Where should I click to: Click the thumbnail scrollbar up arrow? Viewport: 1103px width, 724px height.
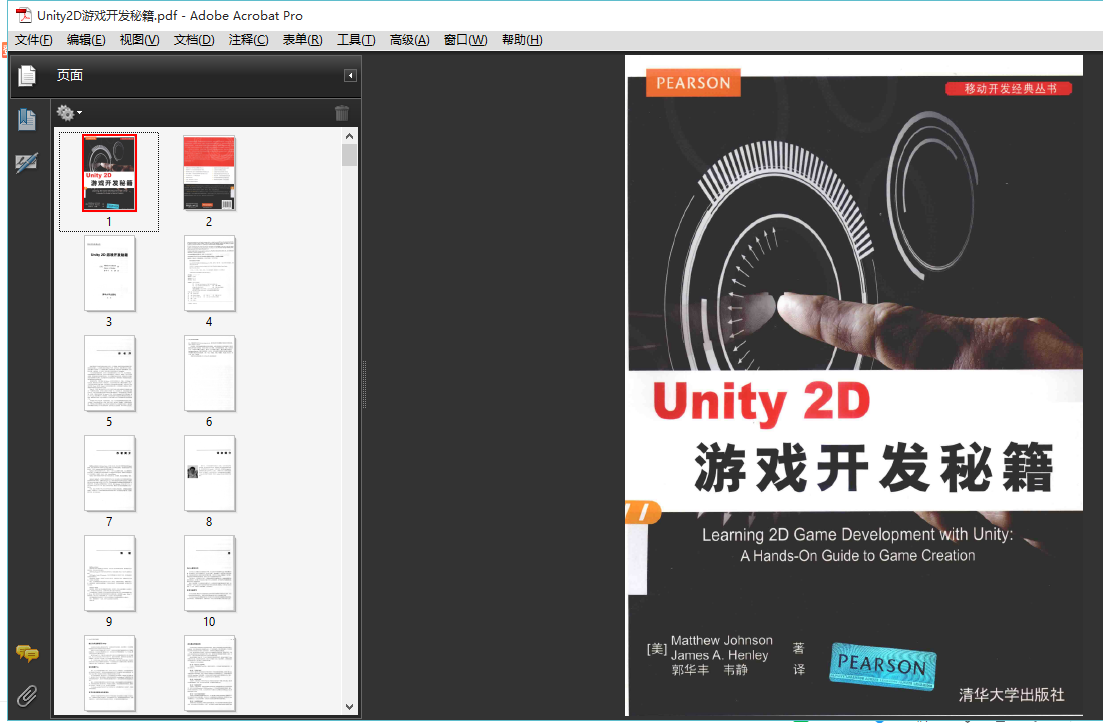tap(350, 136)
